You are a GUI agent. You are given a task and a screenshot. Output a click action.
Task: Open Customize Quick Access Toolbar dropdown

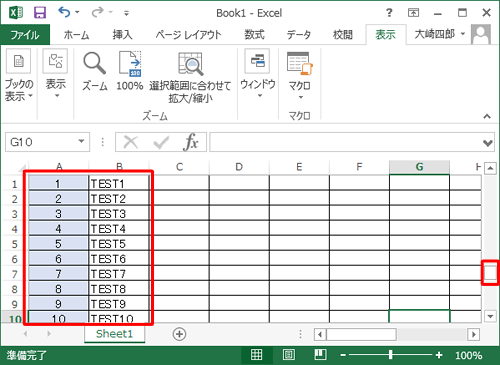tap(126, 13)
